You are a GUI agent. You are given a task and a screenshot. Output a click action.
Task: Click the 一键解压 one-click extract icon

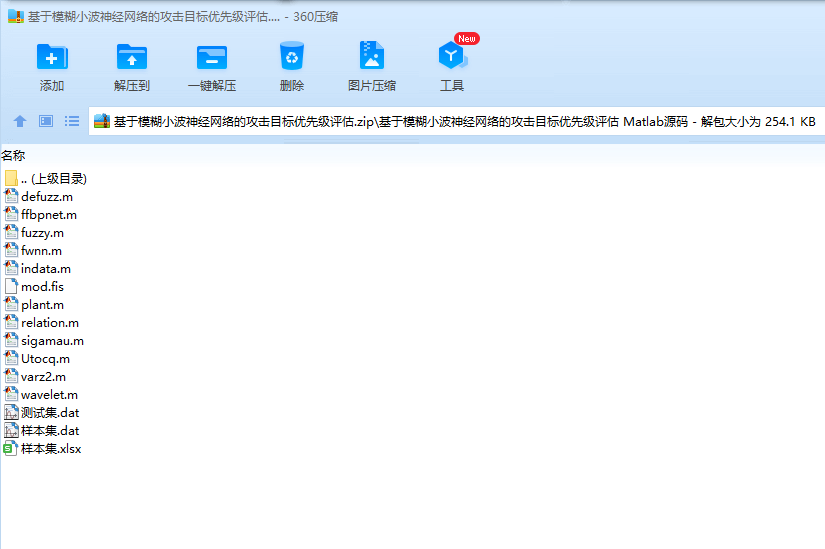pos(212,57)
